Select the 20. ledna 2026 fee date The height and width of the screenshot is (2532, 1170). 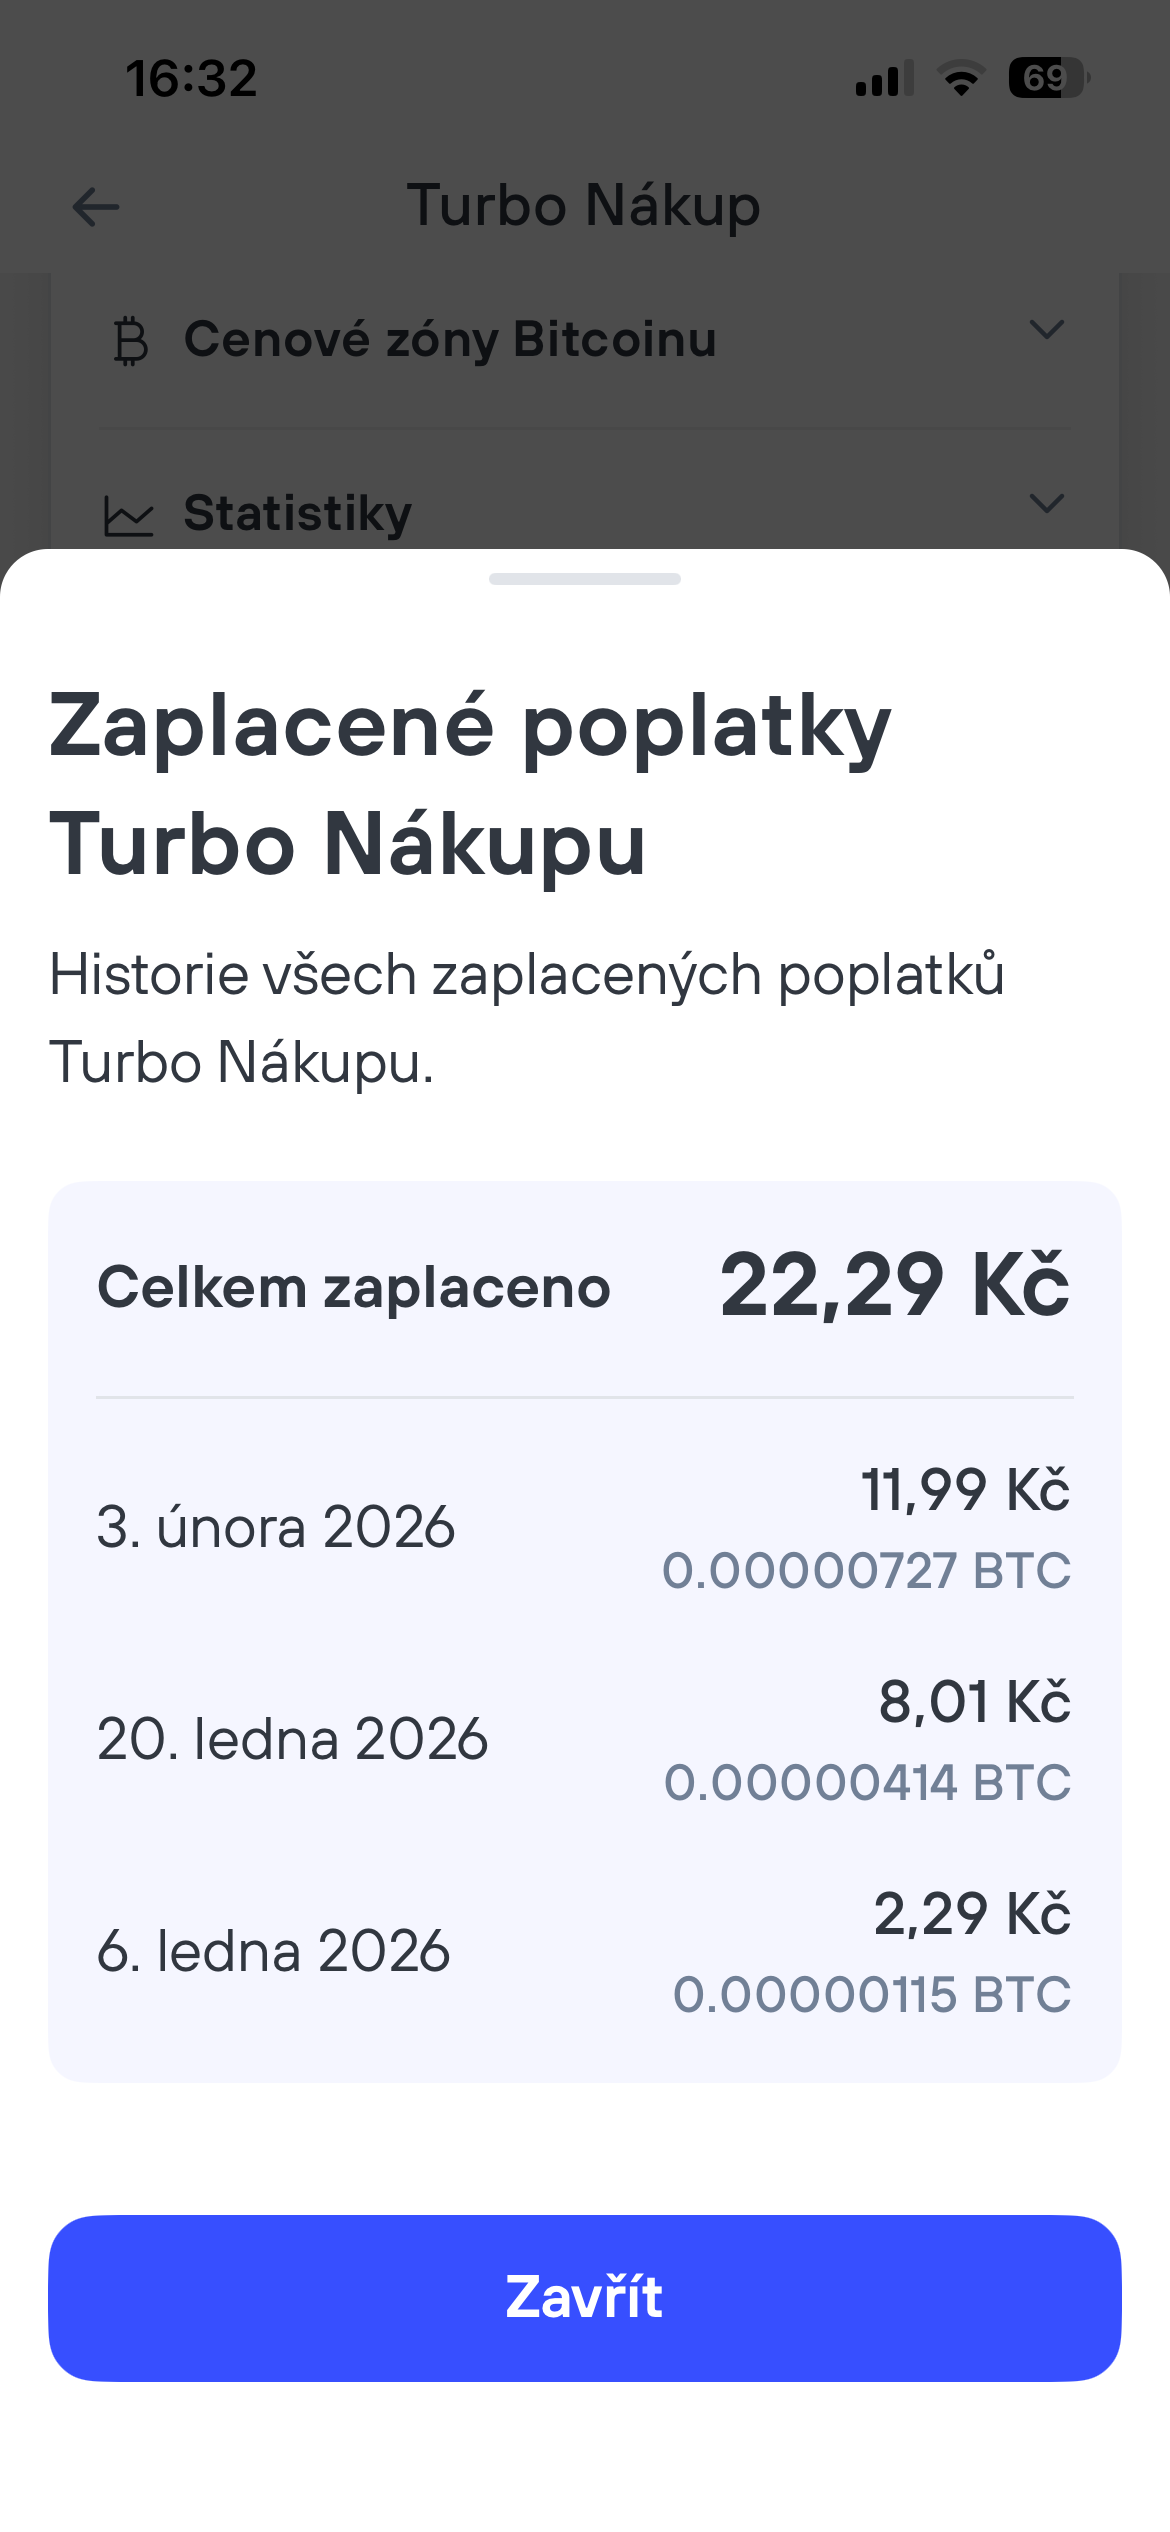pyautogui.click(x=292, y=1739)
